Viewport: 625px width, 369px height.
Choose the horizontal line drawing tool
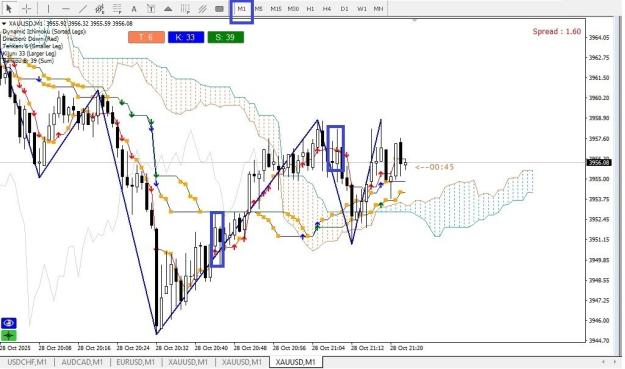pos(66,8)
